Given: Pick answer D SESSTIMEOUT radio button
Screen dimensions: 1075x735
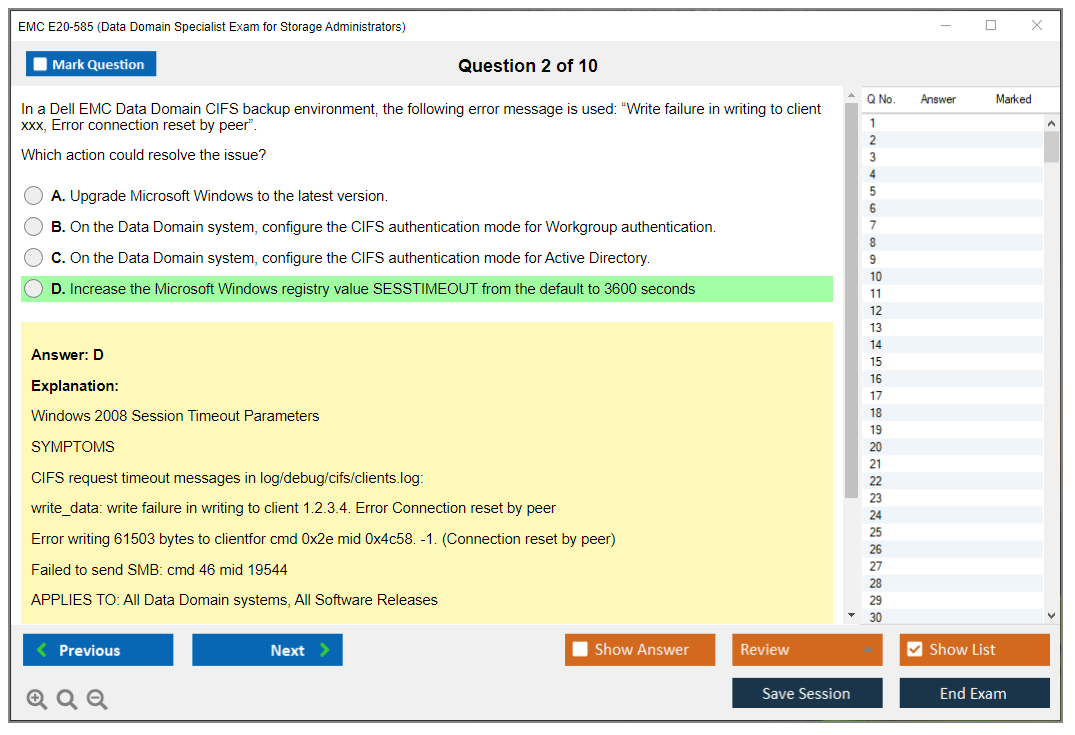Looking at the screenshot, I should pos(34,289).
